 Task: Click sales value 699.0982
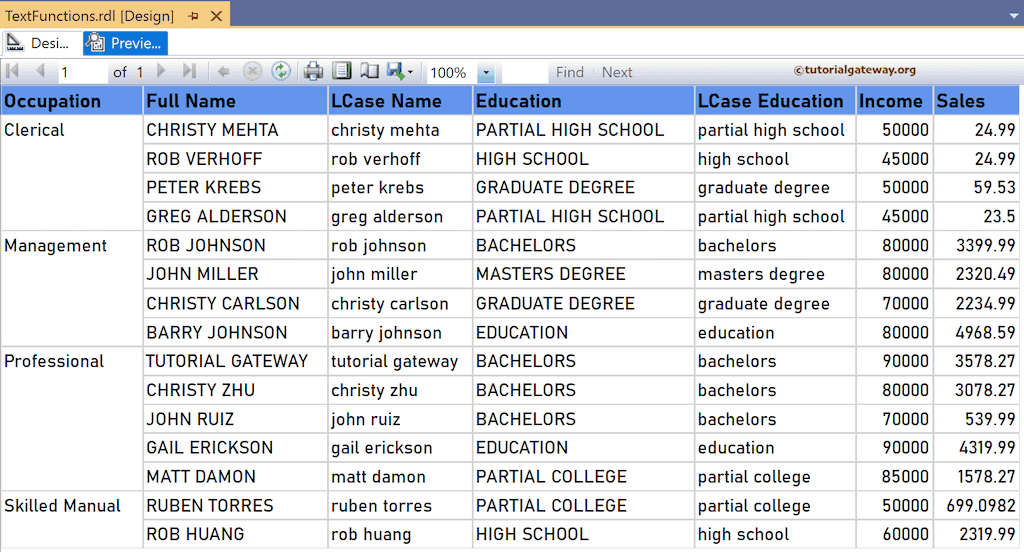pyautogui.click(x=976, y=505)
